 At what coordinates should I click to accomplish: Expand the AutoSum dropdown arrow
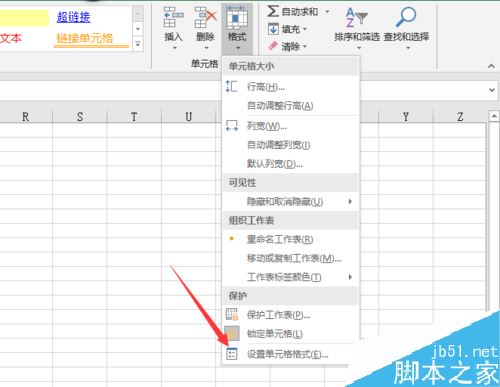[327, 12]
